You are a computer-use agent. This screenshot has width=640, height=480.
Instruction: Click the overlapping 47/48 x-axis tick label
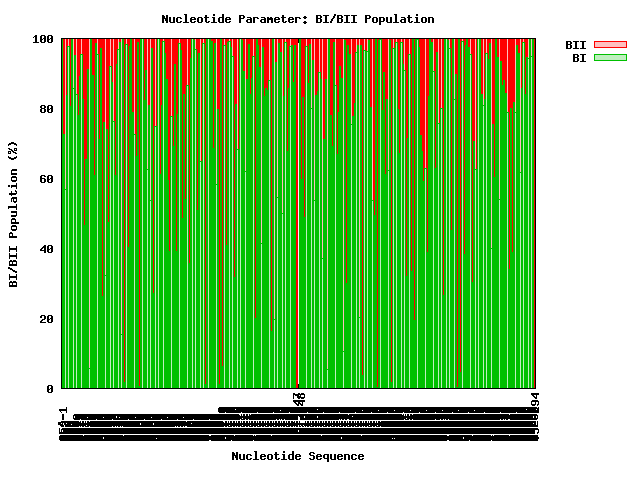coord(300,399)
